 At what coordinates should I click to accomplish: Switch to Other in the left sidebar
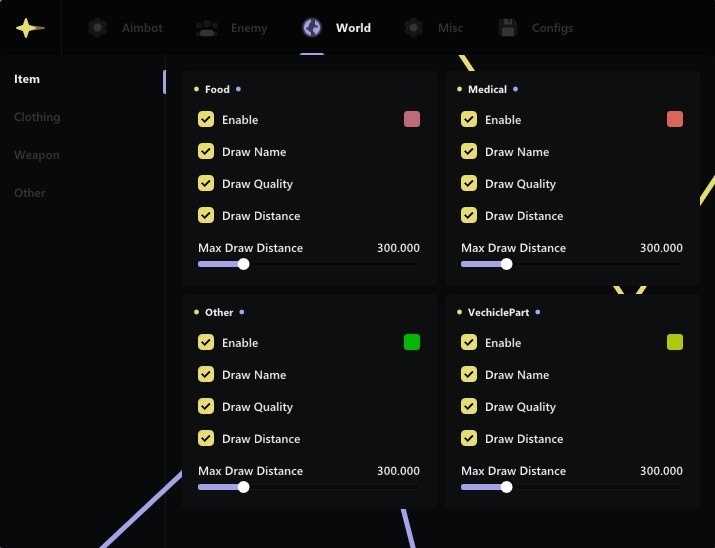(x=30, y=193)
